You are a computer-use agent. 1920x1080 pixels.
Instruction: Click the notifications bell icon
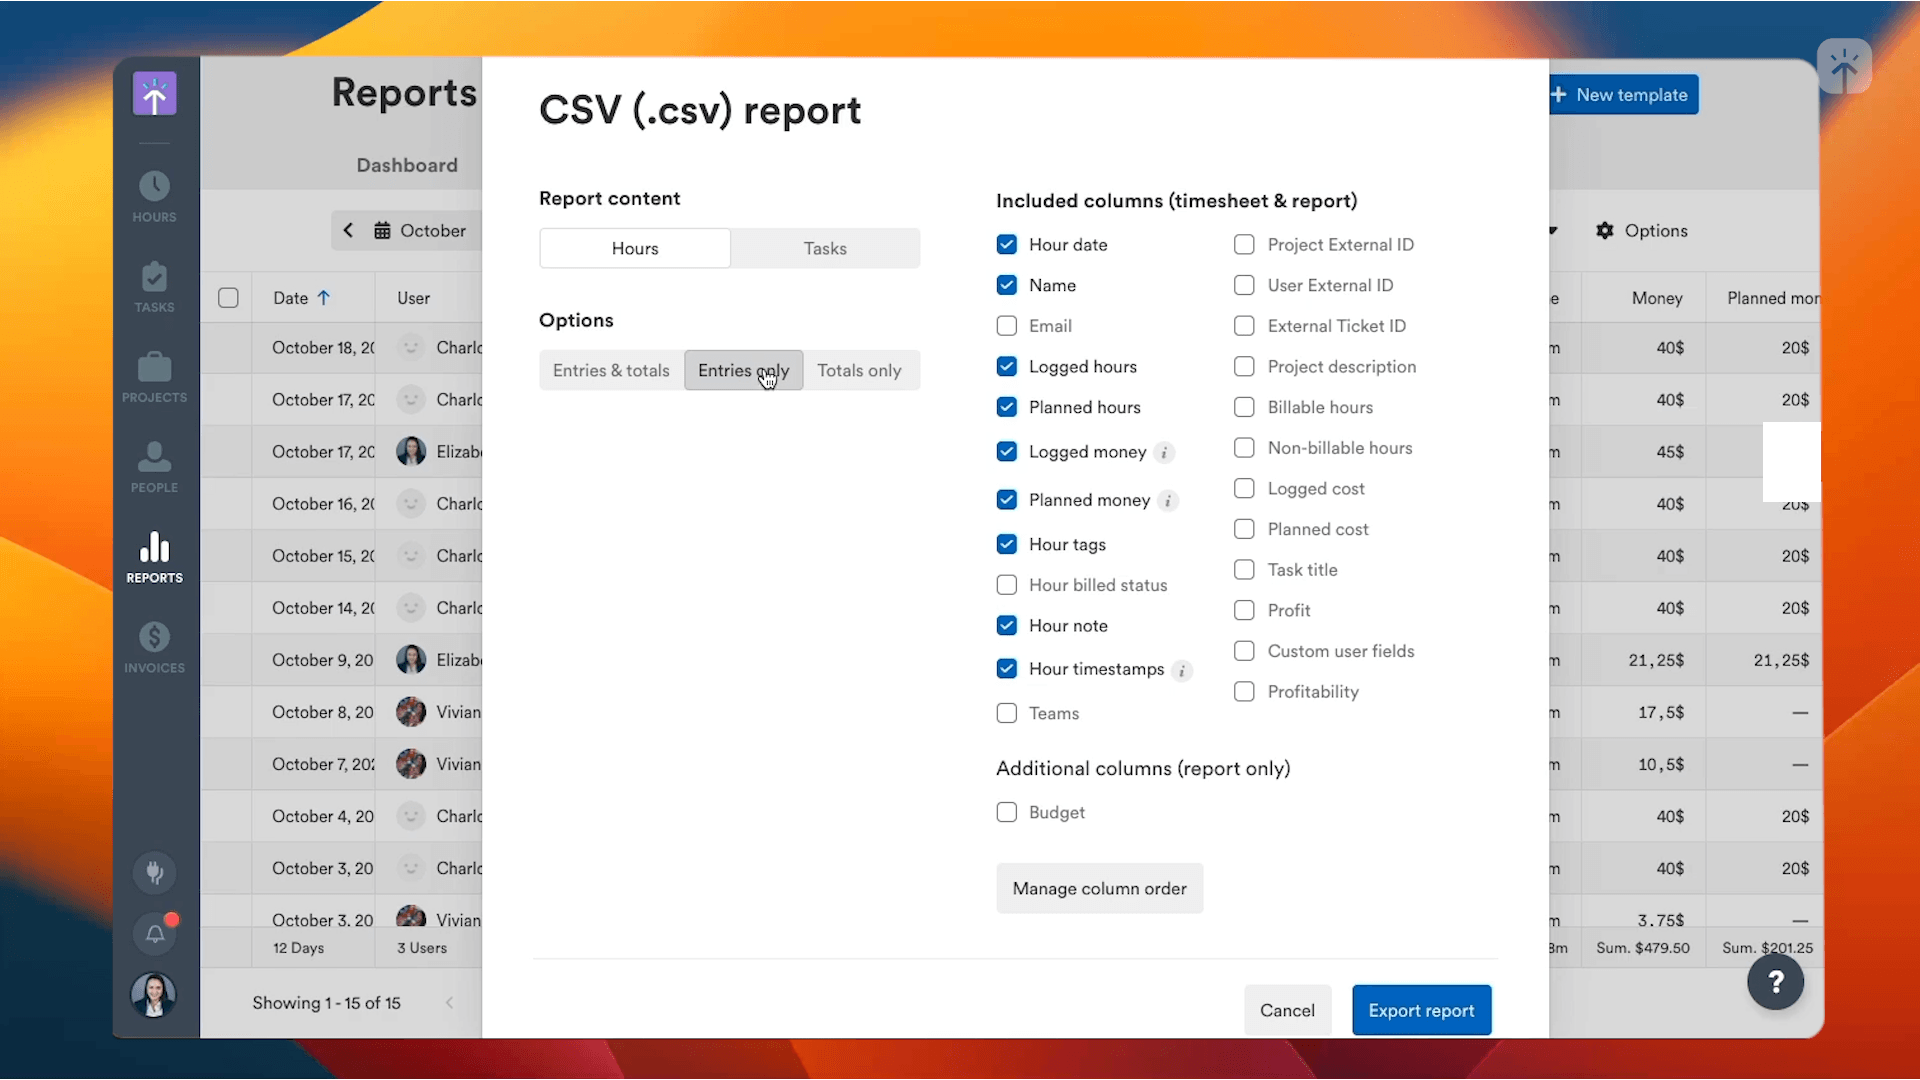(x=155, y=934)
